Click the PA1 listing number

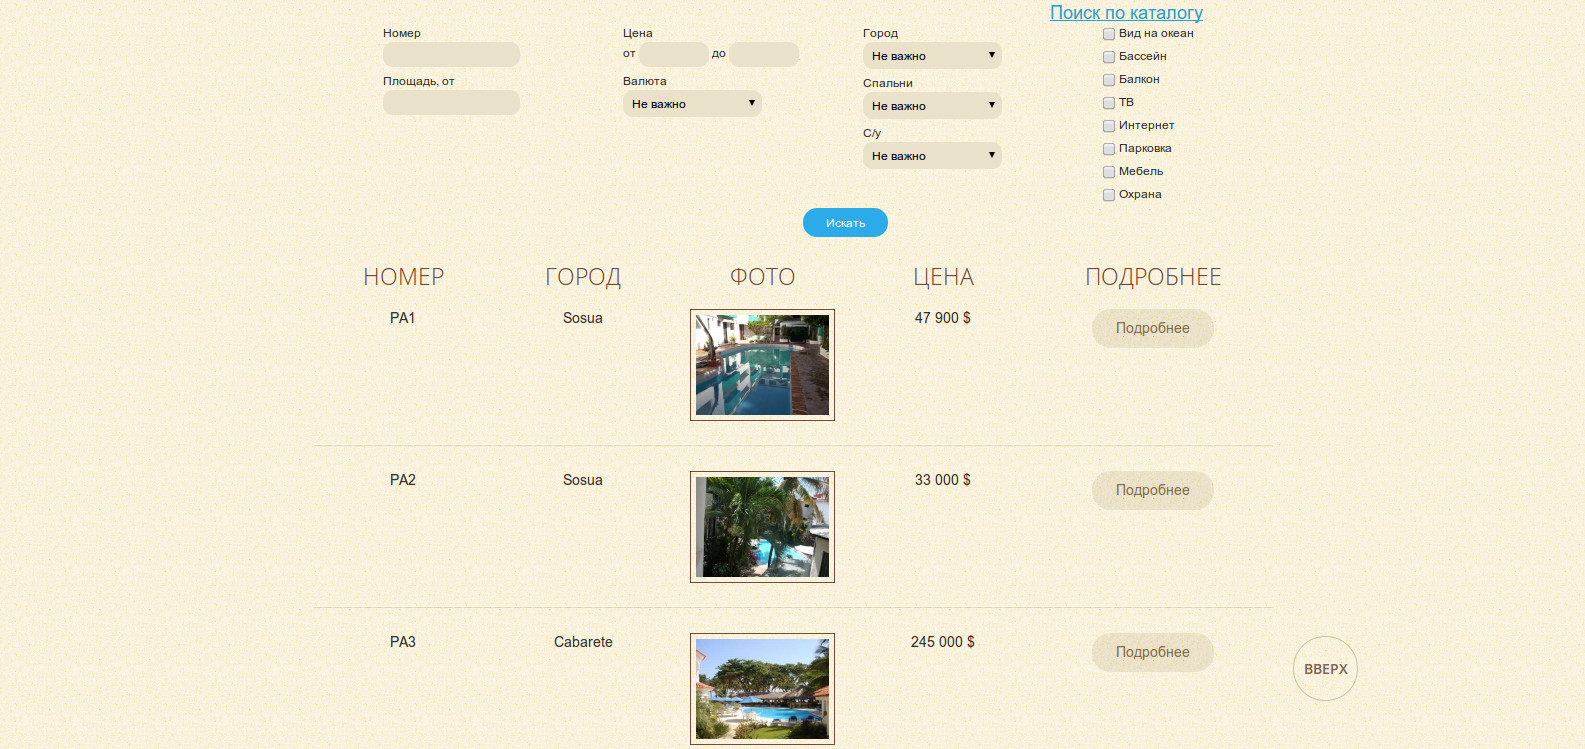point(402,318)
